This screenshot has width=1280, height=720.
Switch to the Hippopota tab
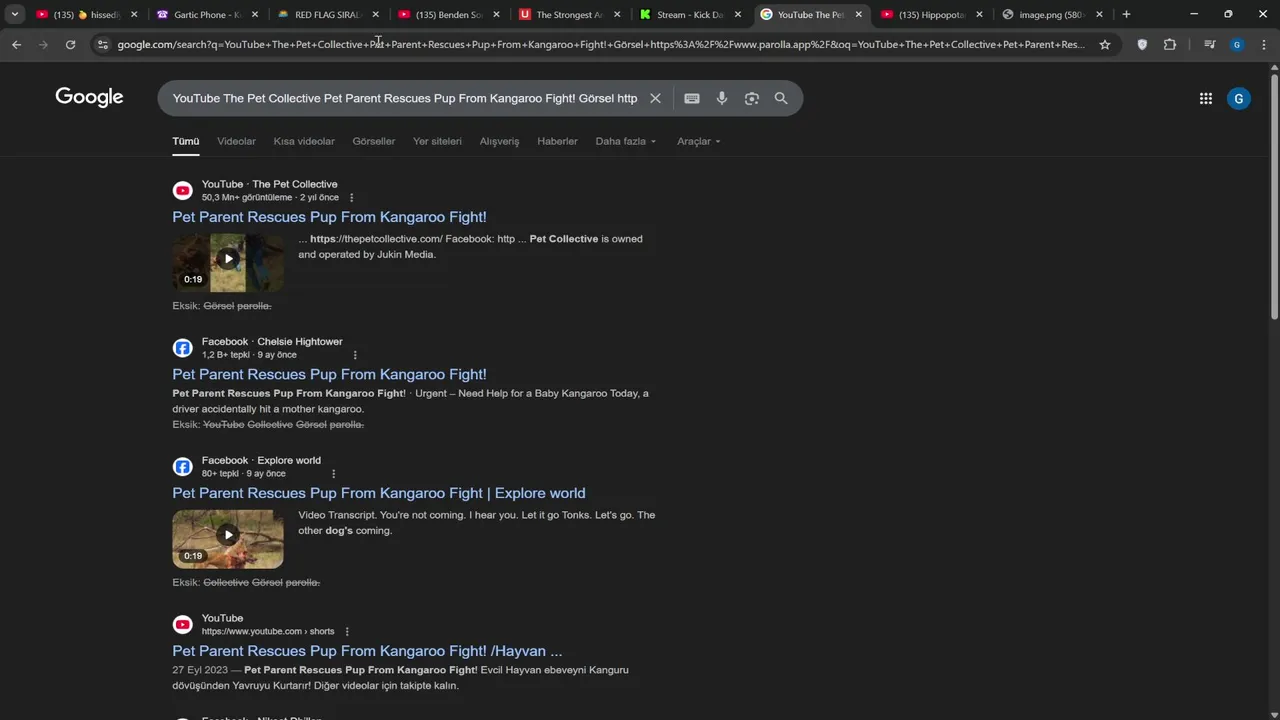click(931, 14)
